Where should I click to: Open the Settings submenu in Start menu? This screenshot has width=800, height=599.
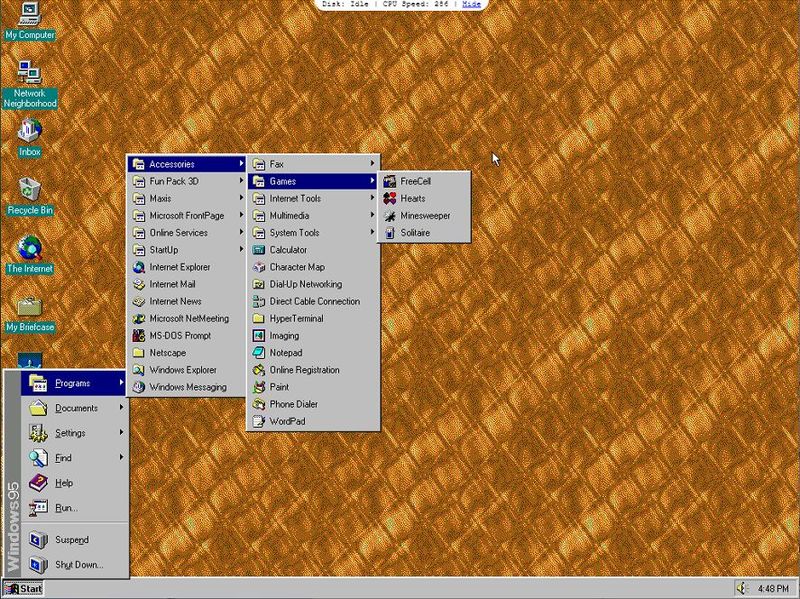click(74, 433)
